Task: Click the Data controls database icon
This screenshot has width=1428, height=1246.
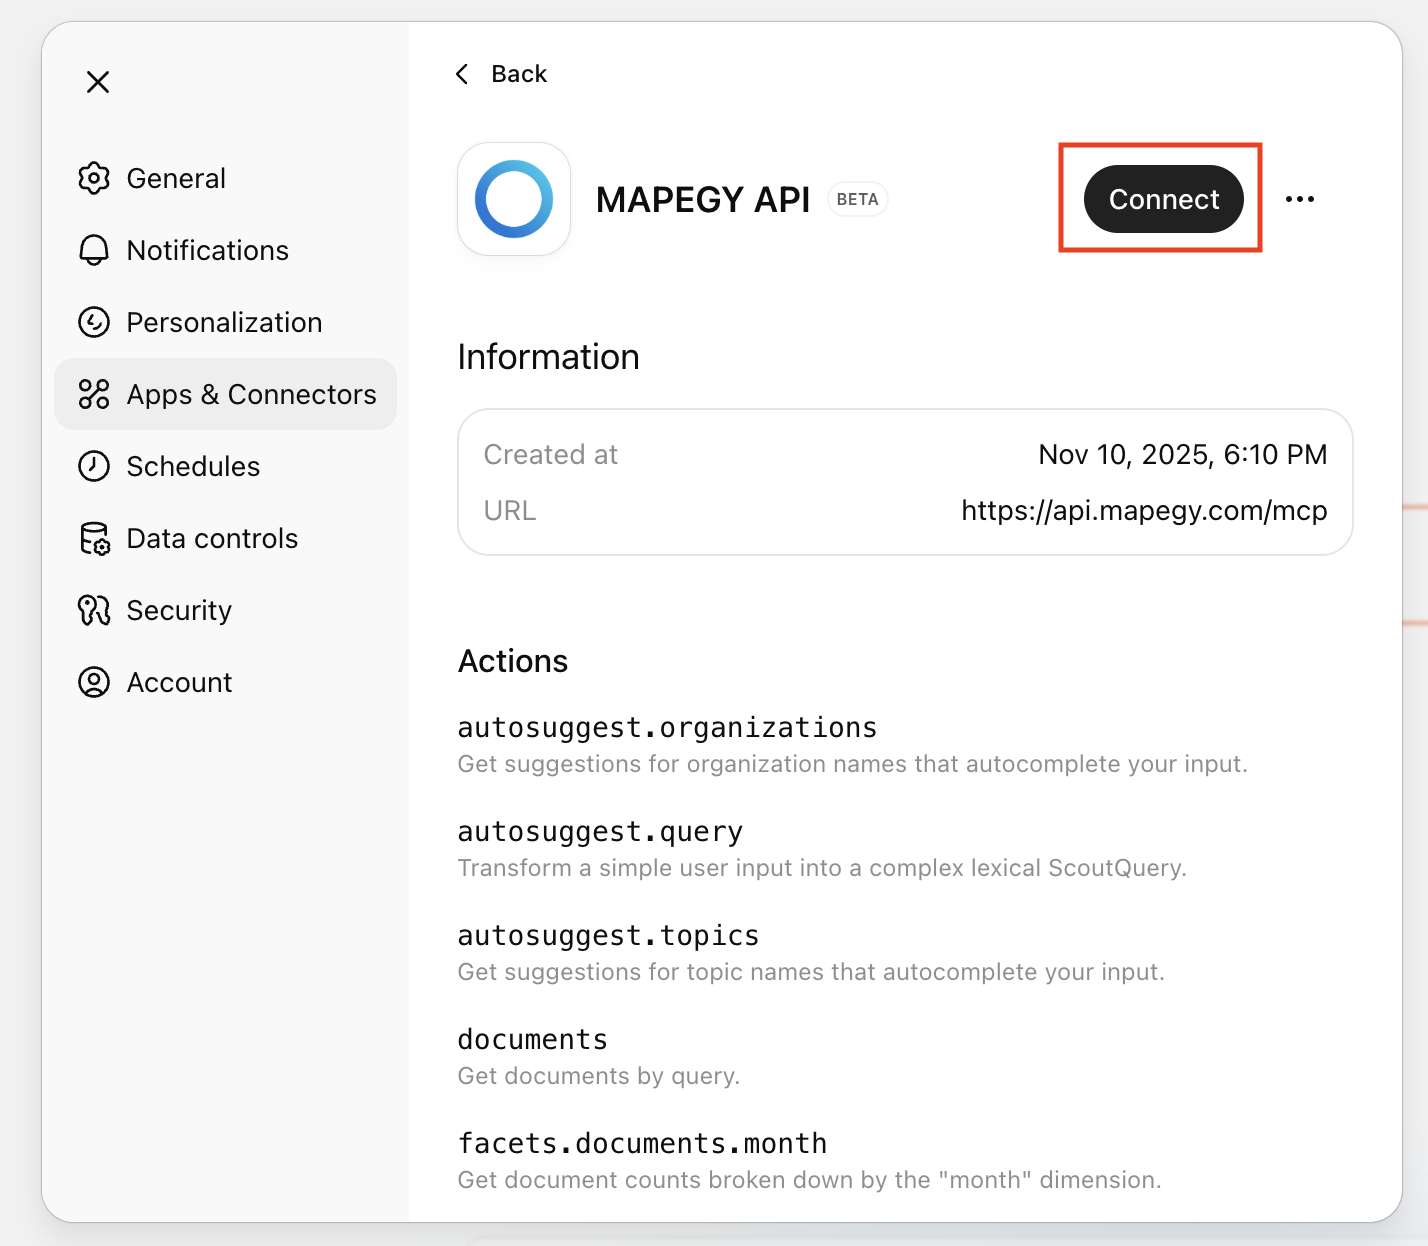Action: pyautogui.click(x=94, y=538)
